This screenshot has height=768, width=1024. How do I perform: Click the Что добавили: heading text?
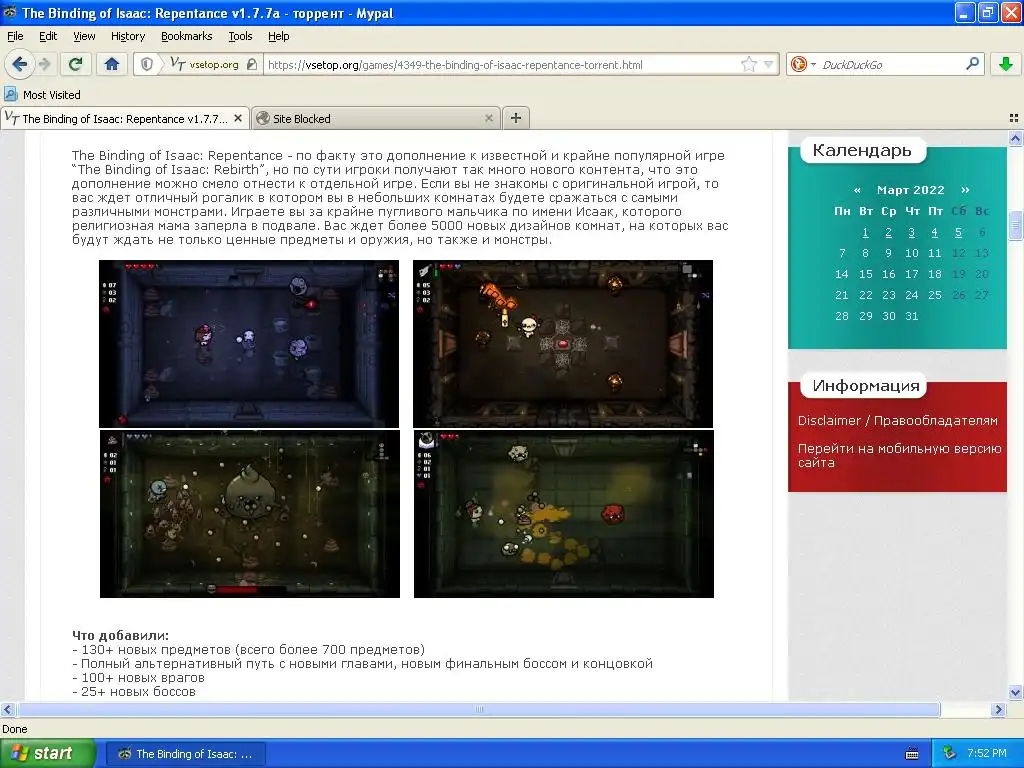tap(120, 635)
